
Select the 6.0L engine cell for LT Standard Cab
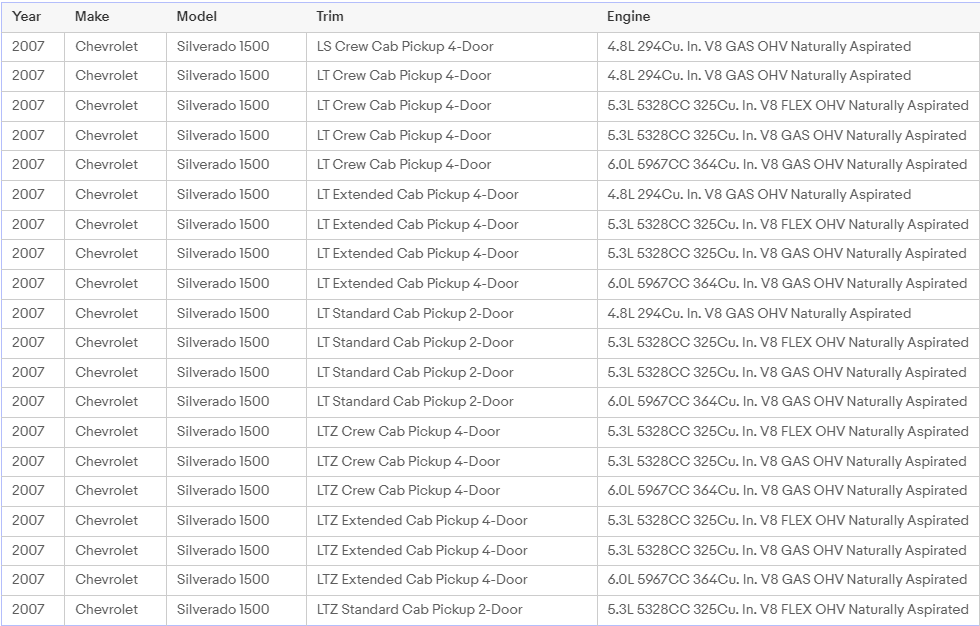coord(787,402)
